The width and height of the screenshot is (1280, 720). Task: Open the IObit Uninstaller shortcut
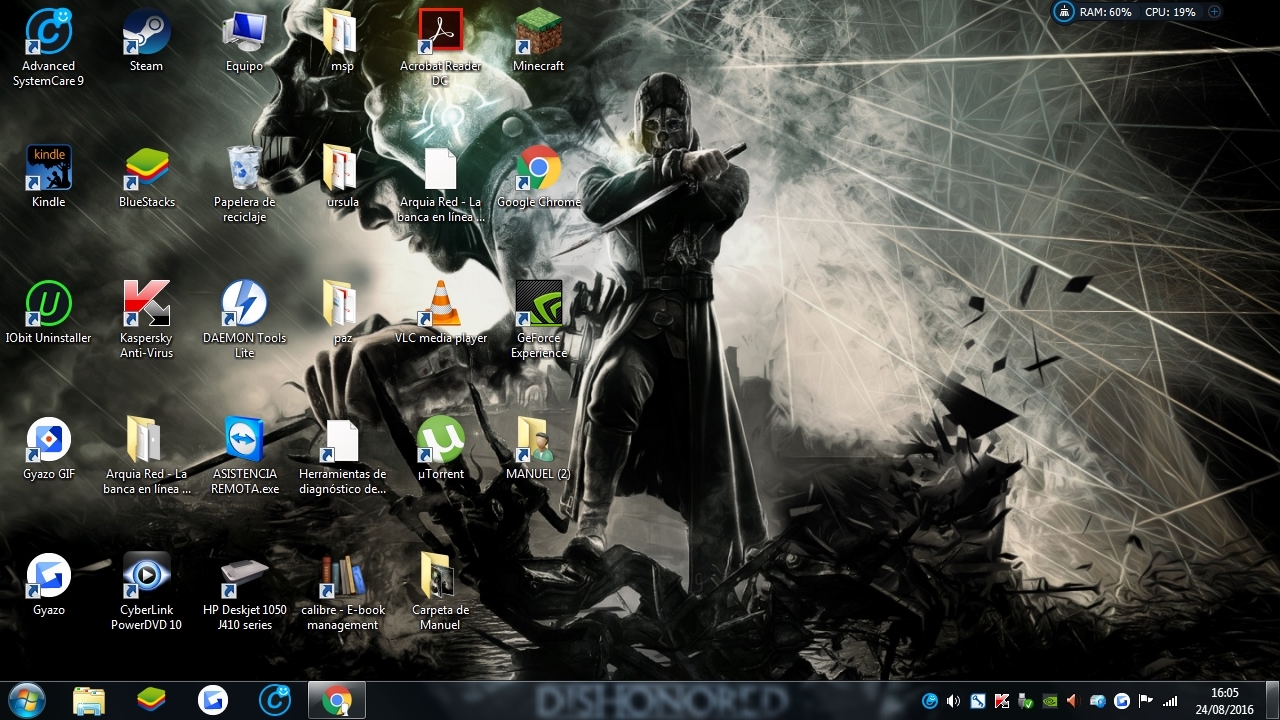48,313
